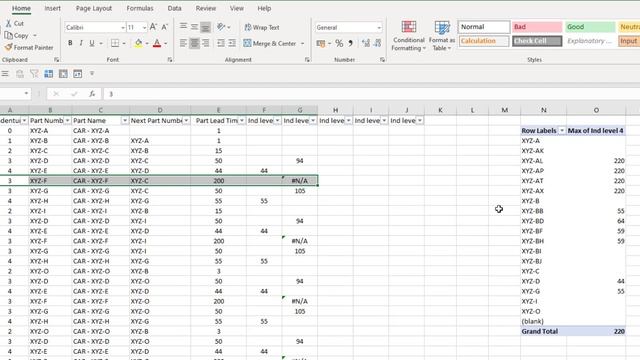This screenshot has width=640, height=360.
Task: Open Format as Table gallery
Action: coord(442,36)
